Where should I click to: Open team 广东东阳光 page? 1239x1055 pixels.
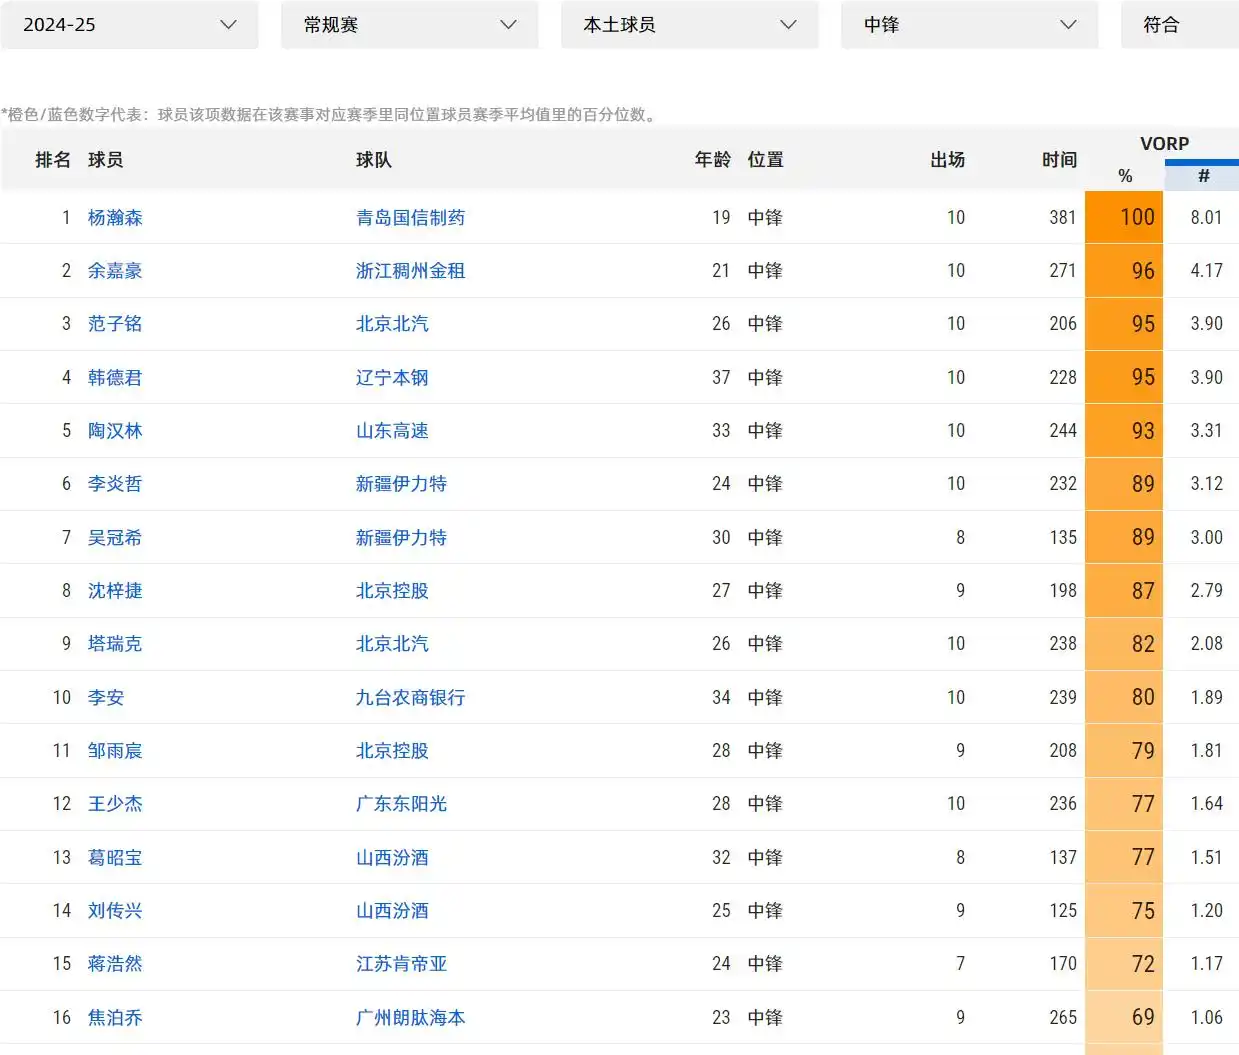(x=402, y=804)
